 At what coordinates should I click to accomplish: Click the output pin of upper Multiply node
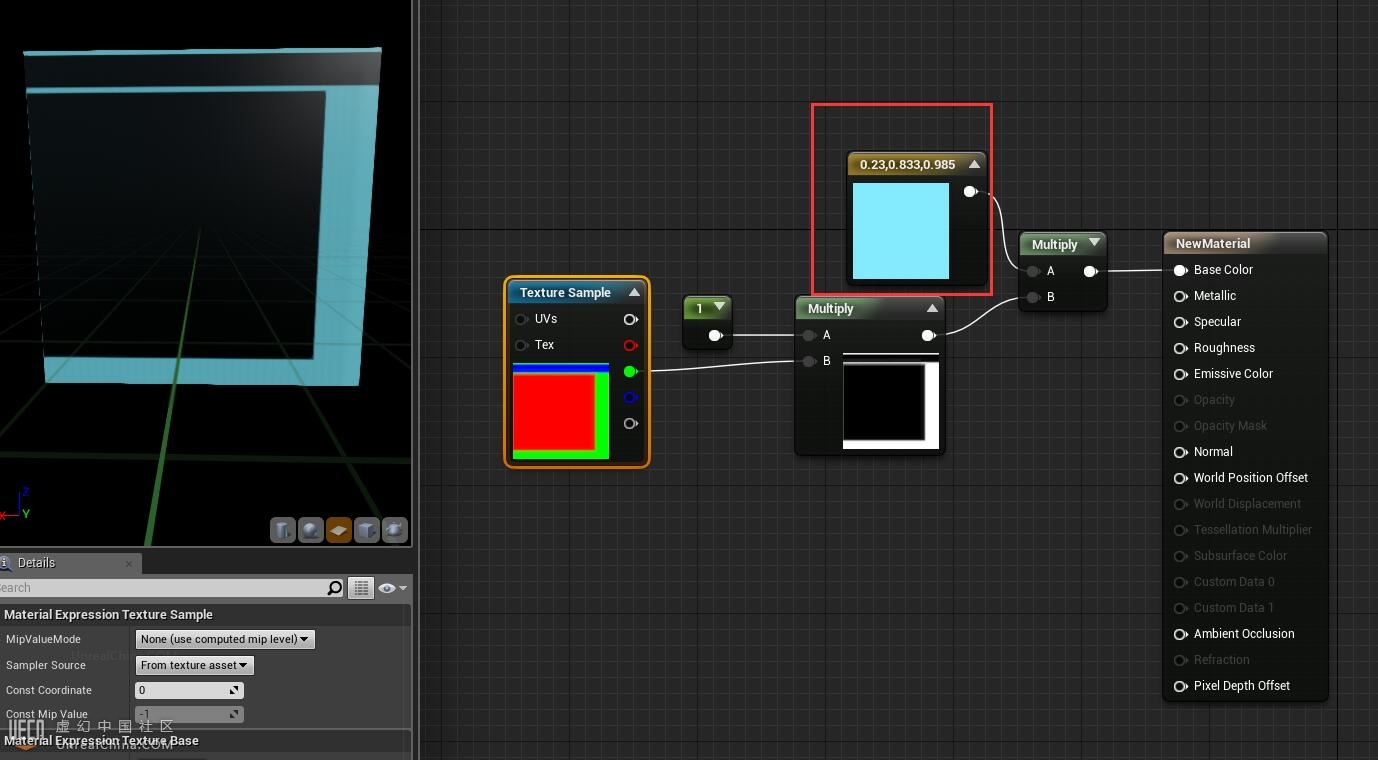tap(1091, 271)
